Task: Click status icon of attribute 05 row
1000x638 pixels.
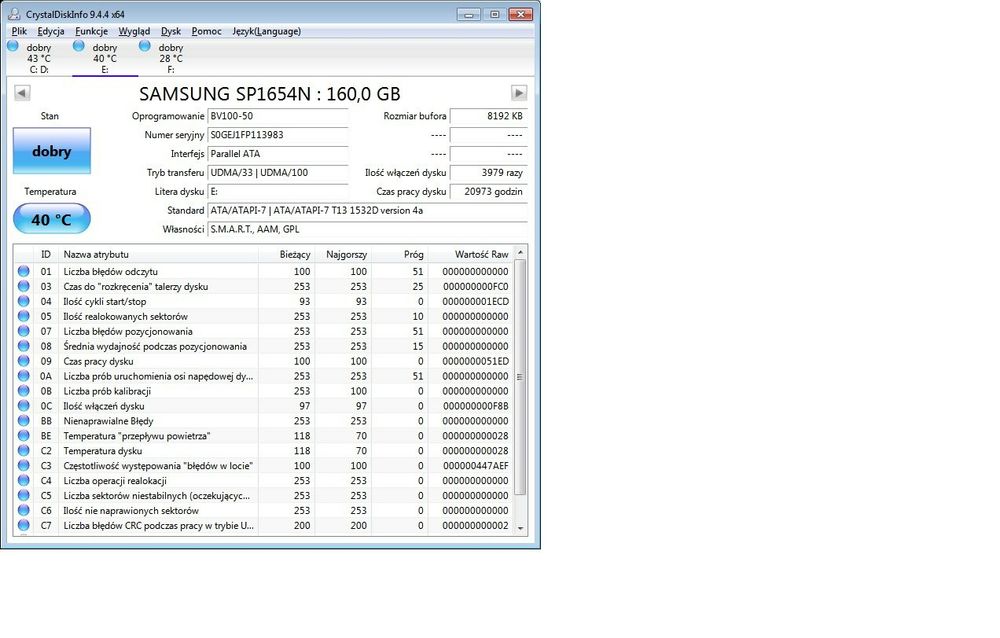Action: click(24, 316)
